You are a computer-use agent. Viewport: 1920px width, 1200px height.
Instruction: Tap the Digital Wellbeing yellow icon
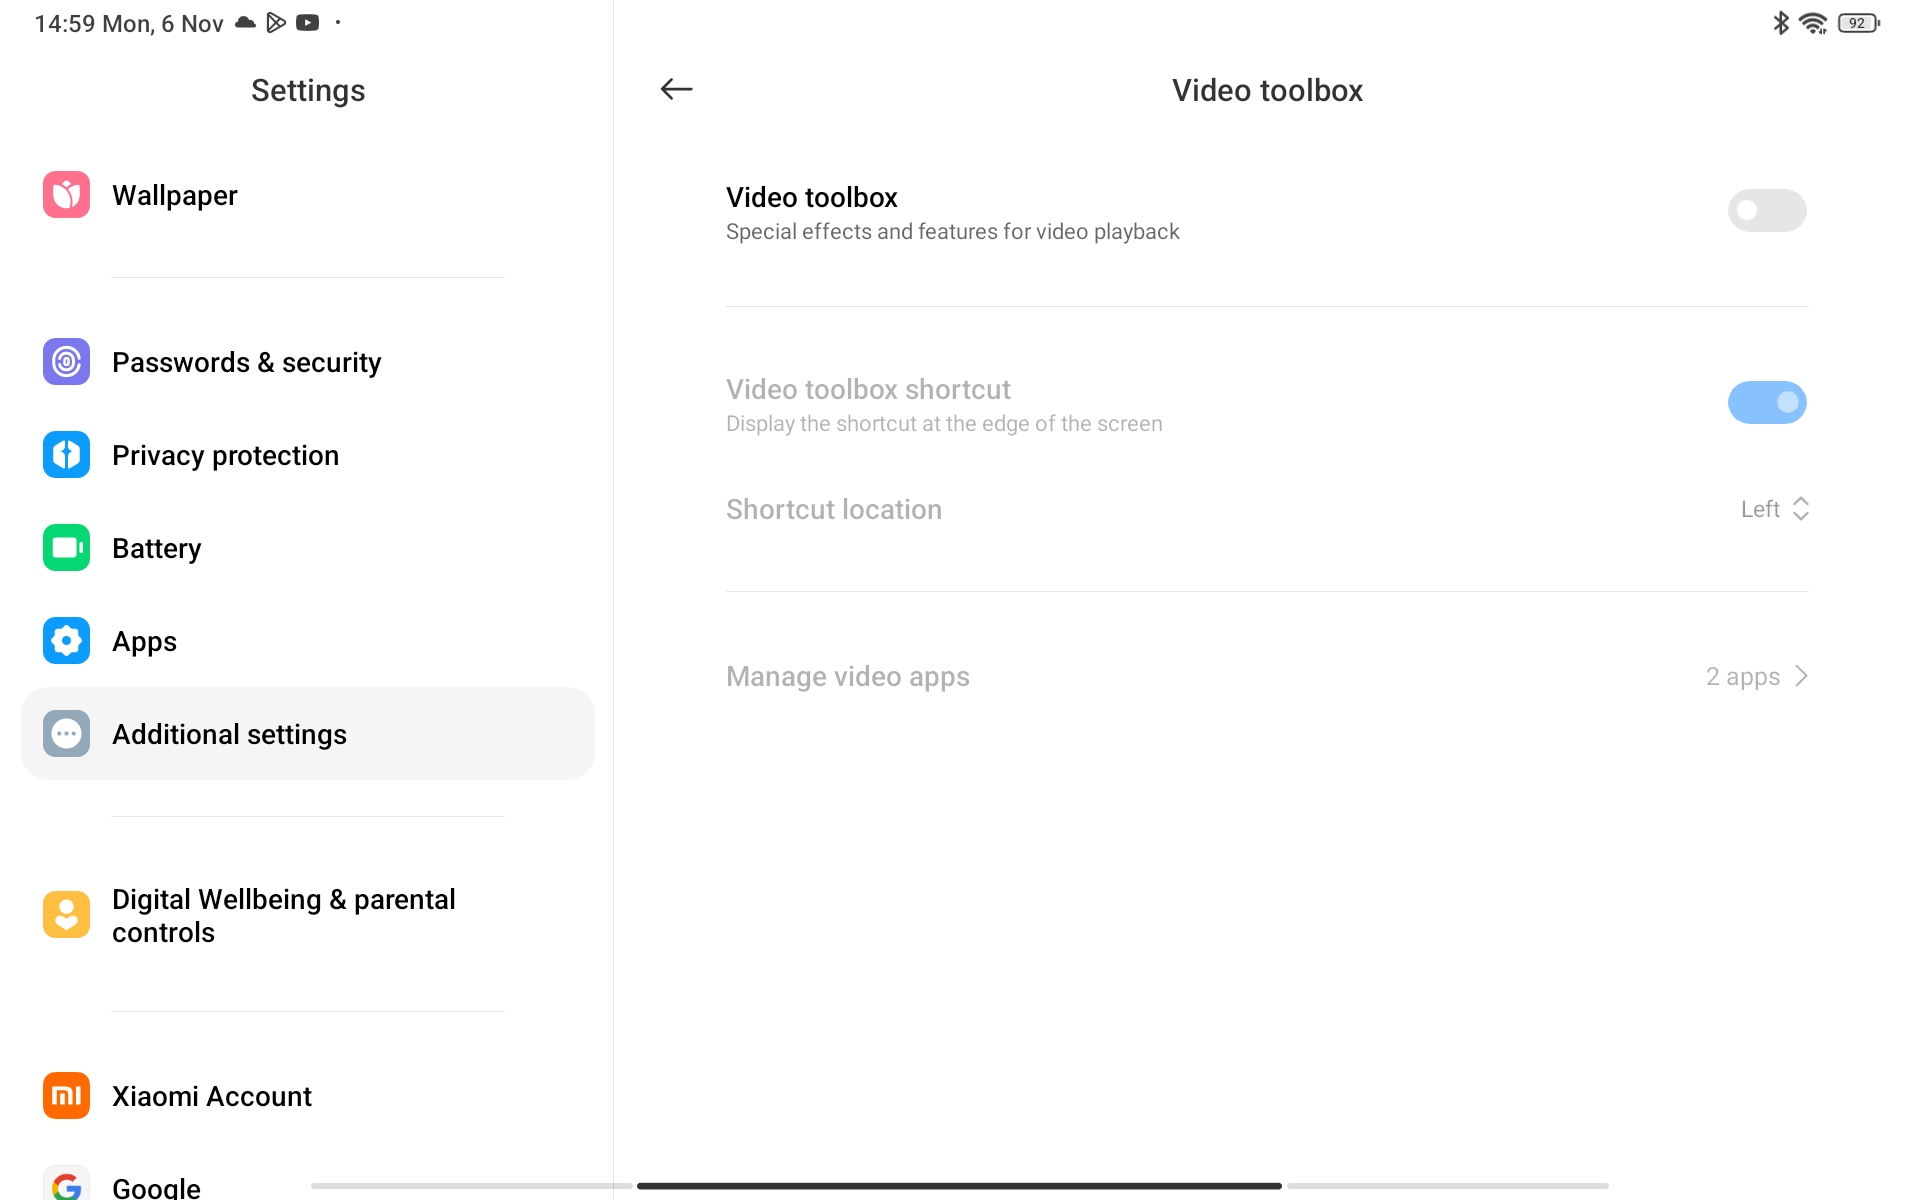66,914
